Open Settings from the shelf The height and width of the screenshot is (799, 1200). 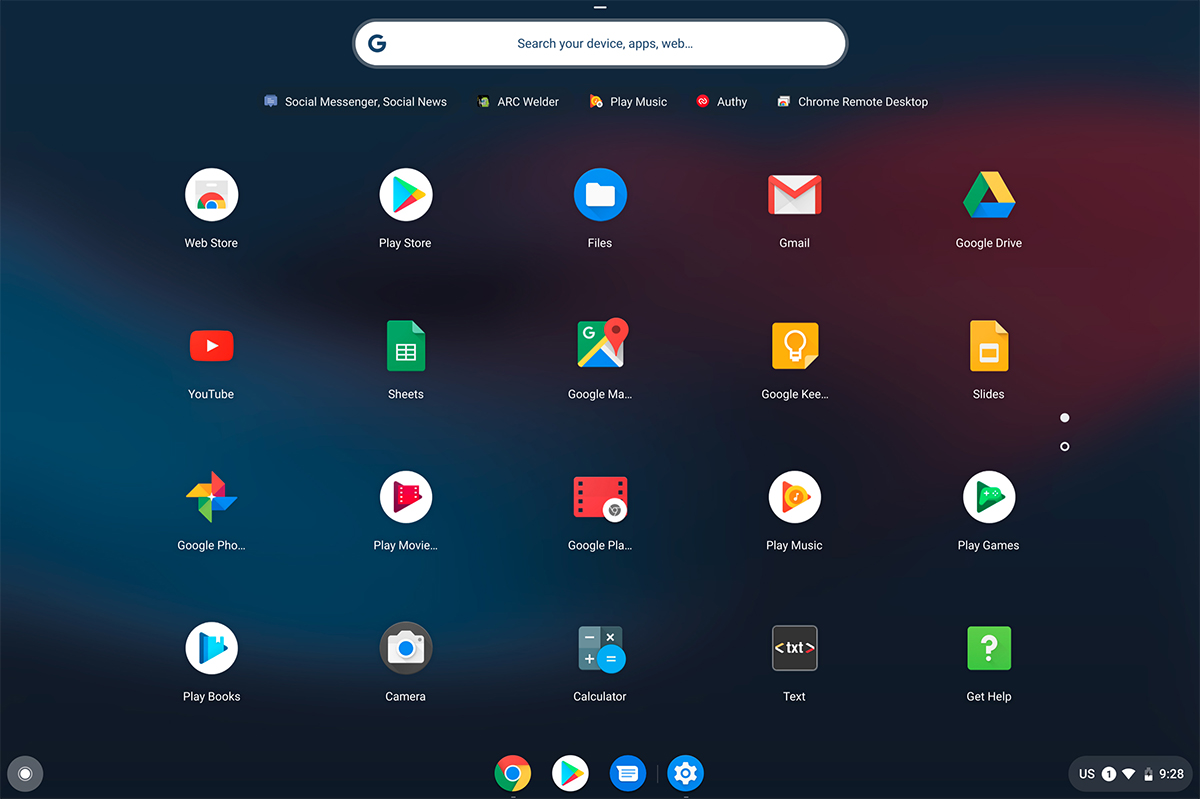click(685, 774)
